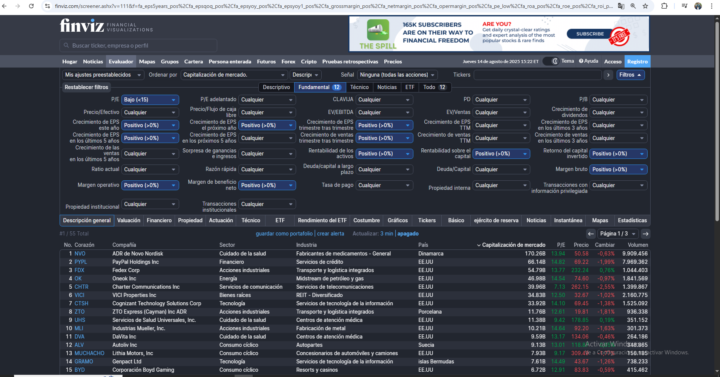Click Restablecer filtros button
Screen dimensions: 720x377
[x=86, y=87]
